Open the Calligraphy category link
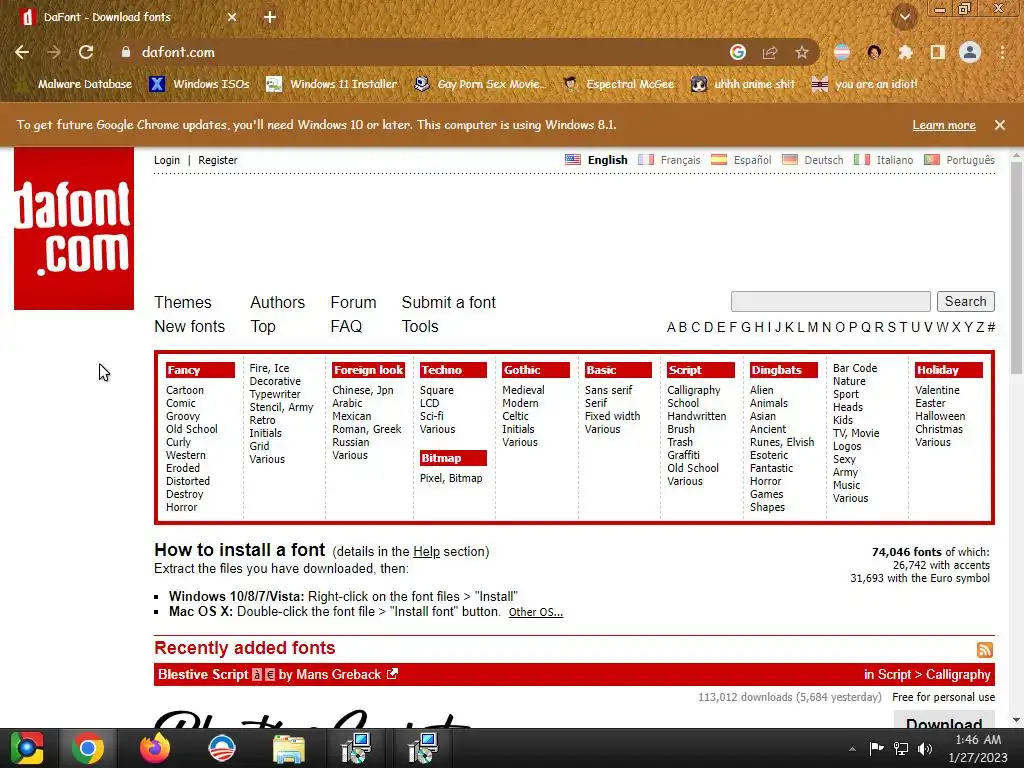 pyautogui.click(x=694, y=390)
